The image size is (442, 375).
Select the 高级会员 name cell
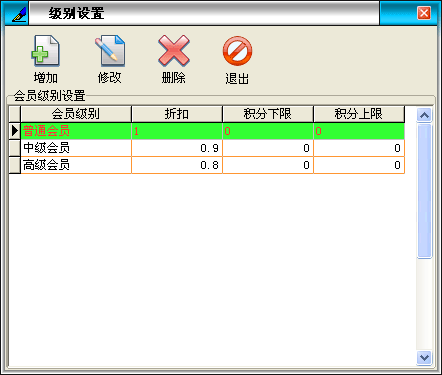[x=76, y=165]
